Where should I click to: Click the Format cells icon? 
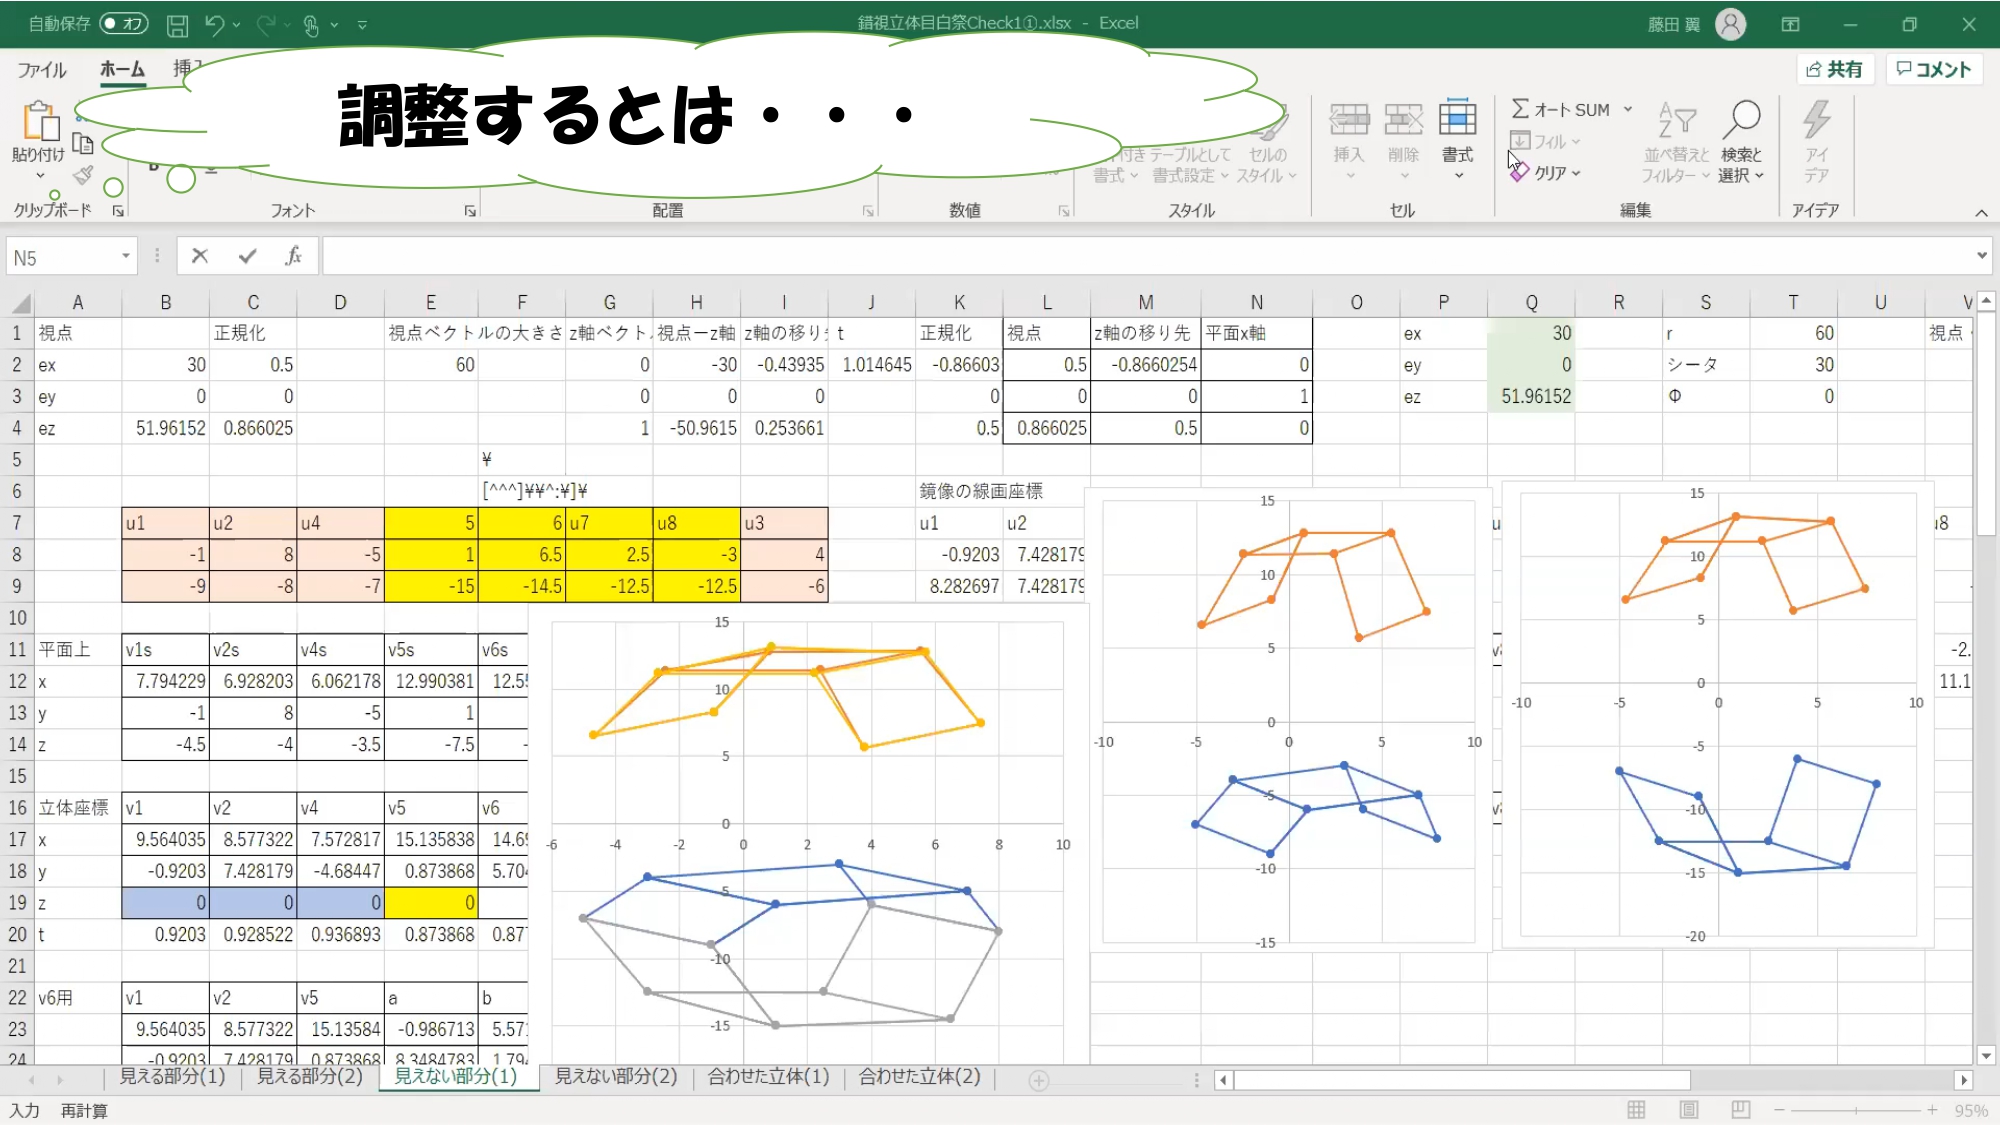pos(1457,120)
